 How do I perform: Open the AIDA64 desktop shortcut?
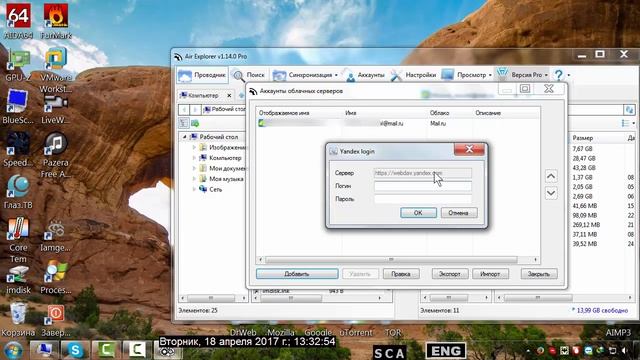[18, 21]
